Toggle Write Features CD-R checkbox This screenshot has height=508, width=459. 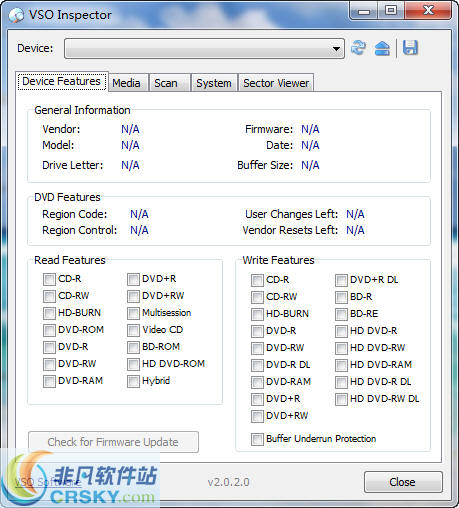pos(257,280)
